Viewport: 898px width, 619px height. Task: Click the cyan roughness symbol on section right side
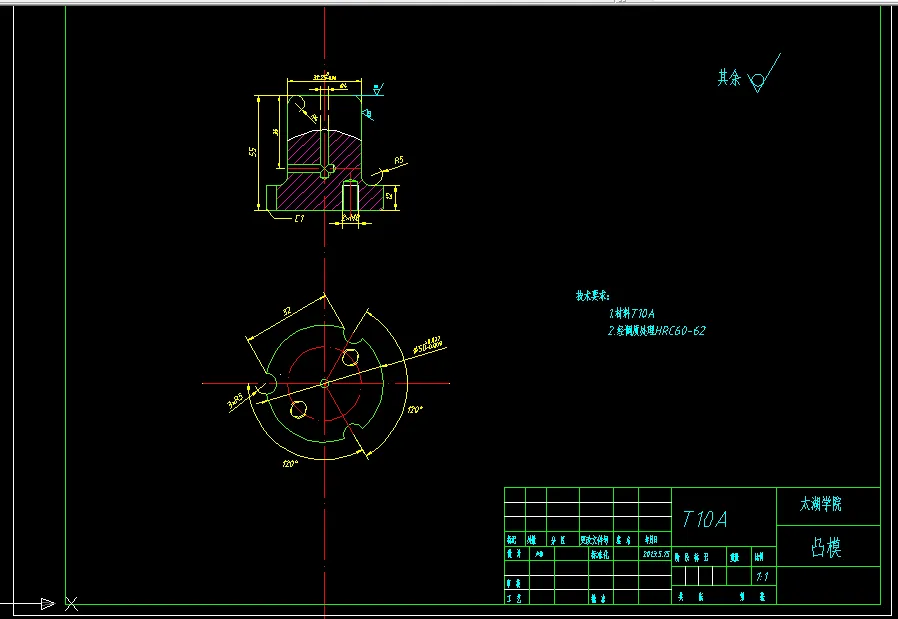(x=368, y=115)
